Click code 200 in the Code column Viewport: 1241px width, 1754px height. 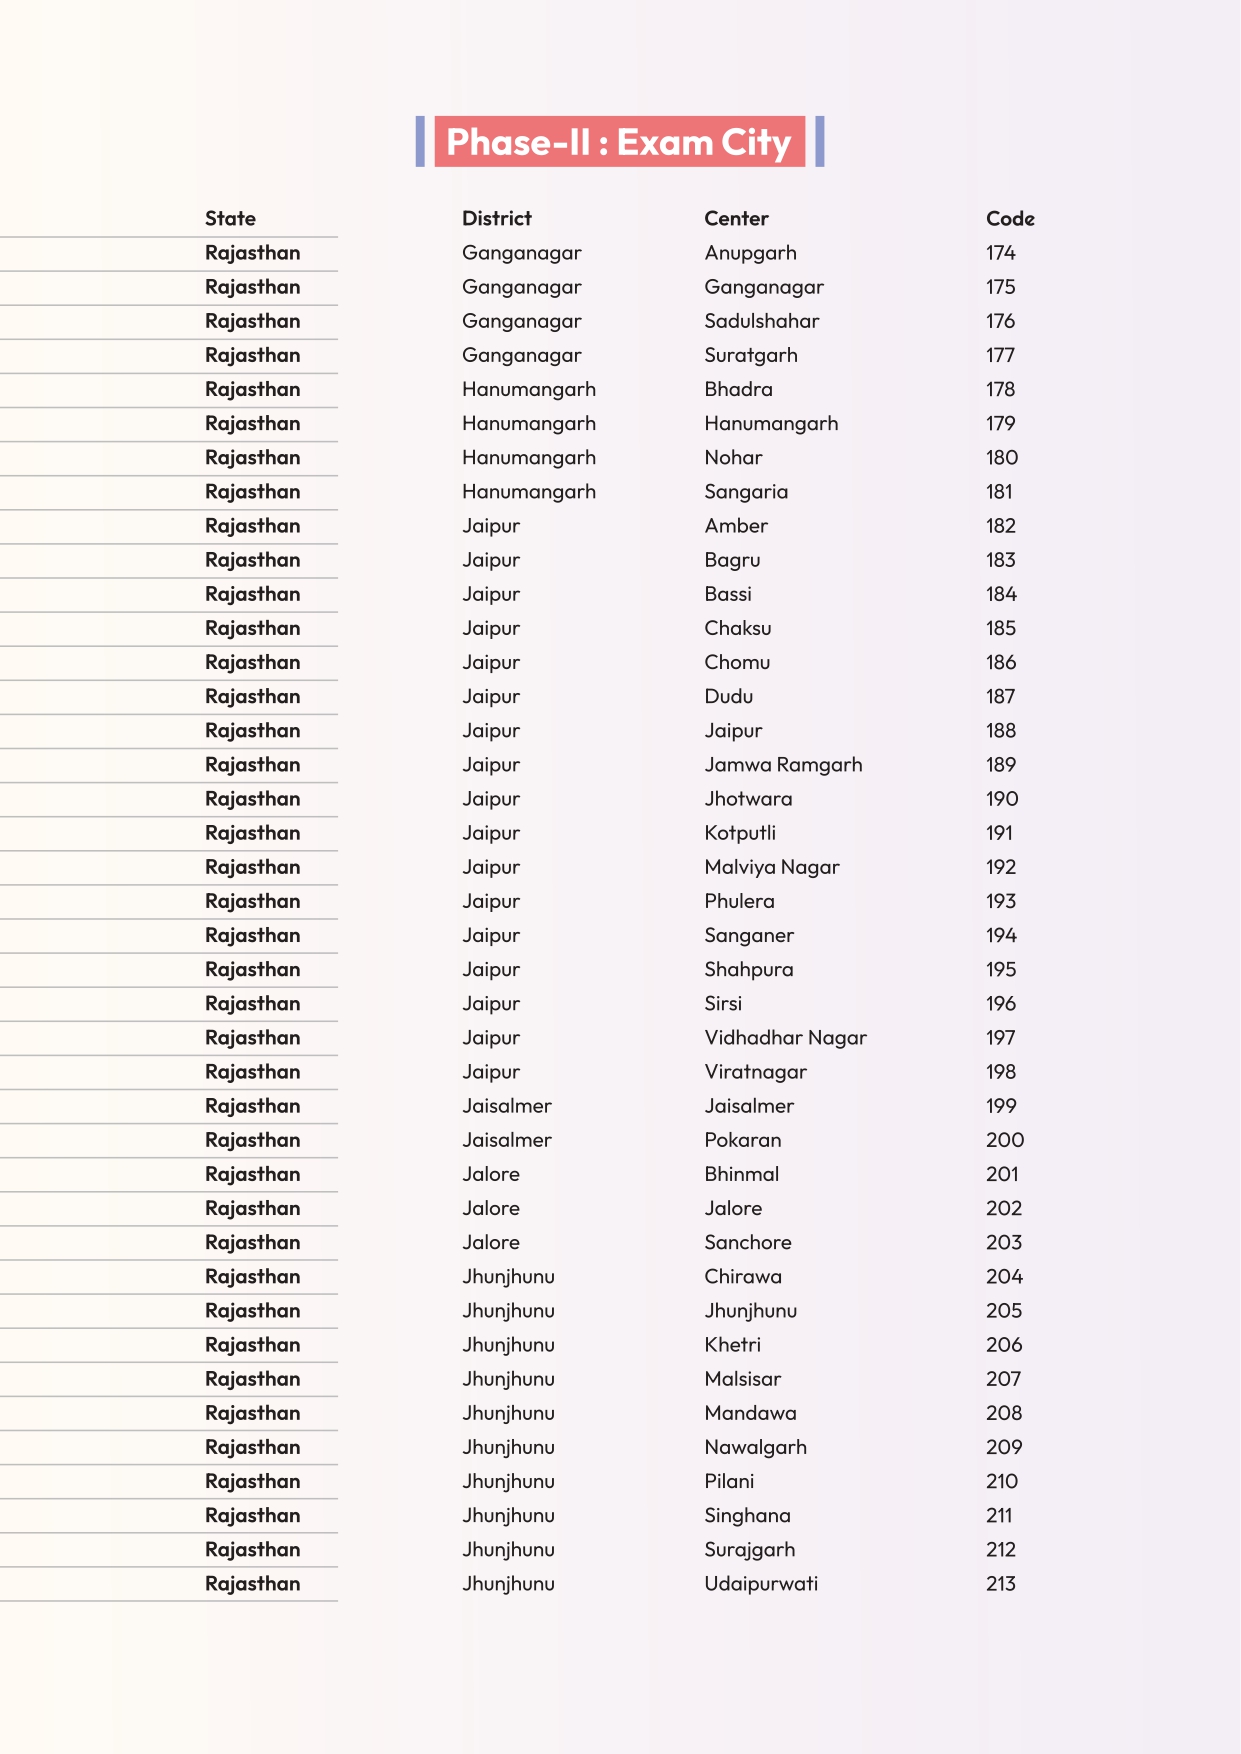pos(1004,1140)
